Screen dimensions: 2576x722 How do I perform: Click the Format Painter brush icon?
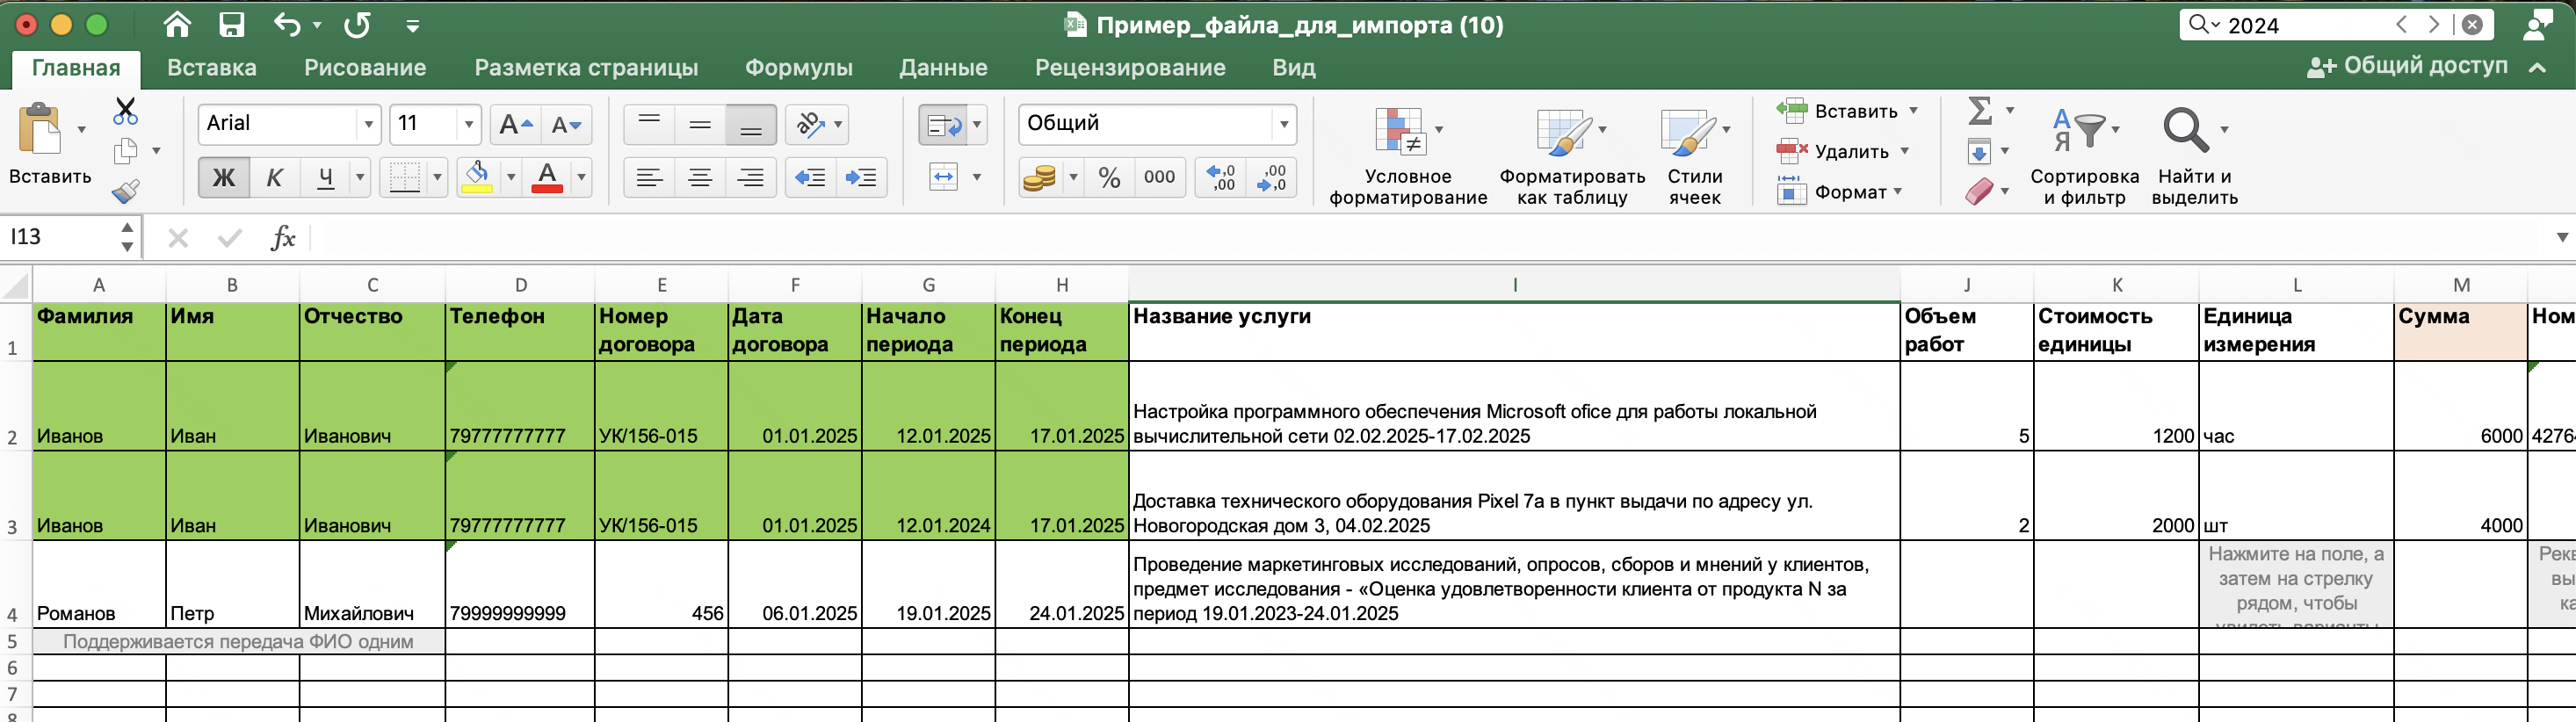coord(125,191)
